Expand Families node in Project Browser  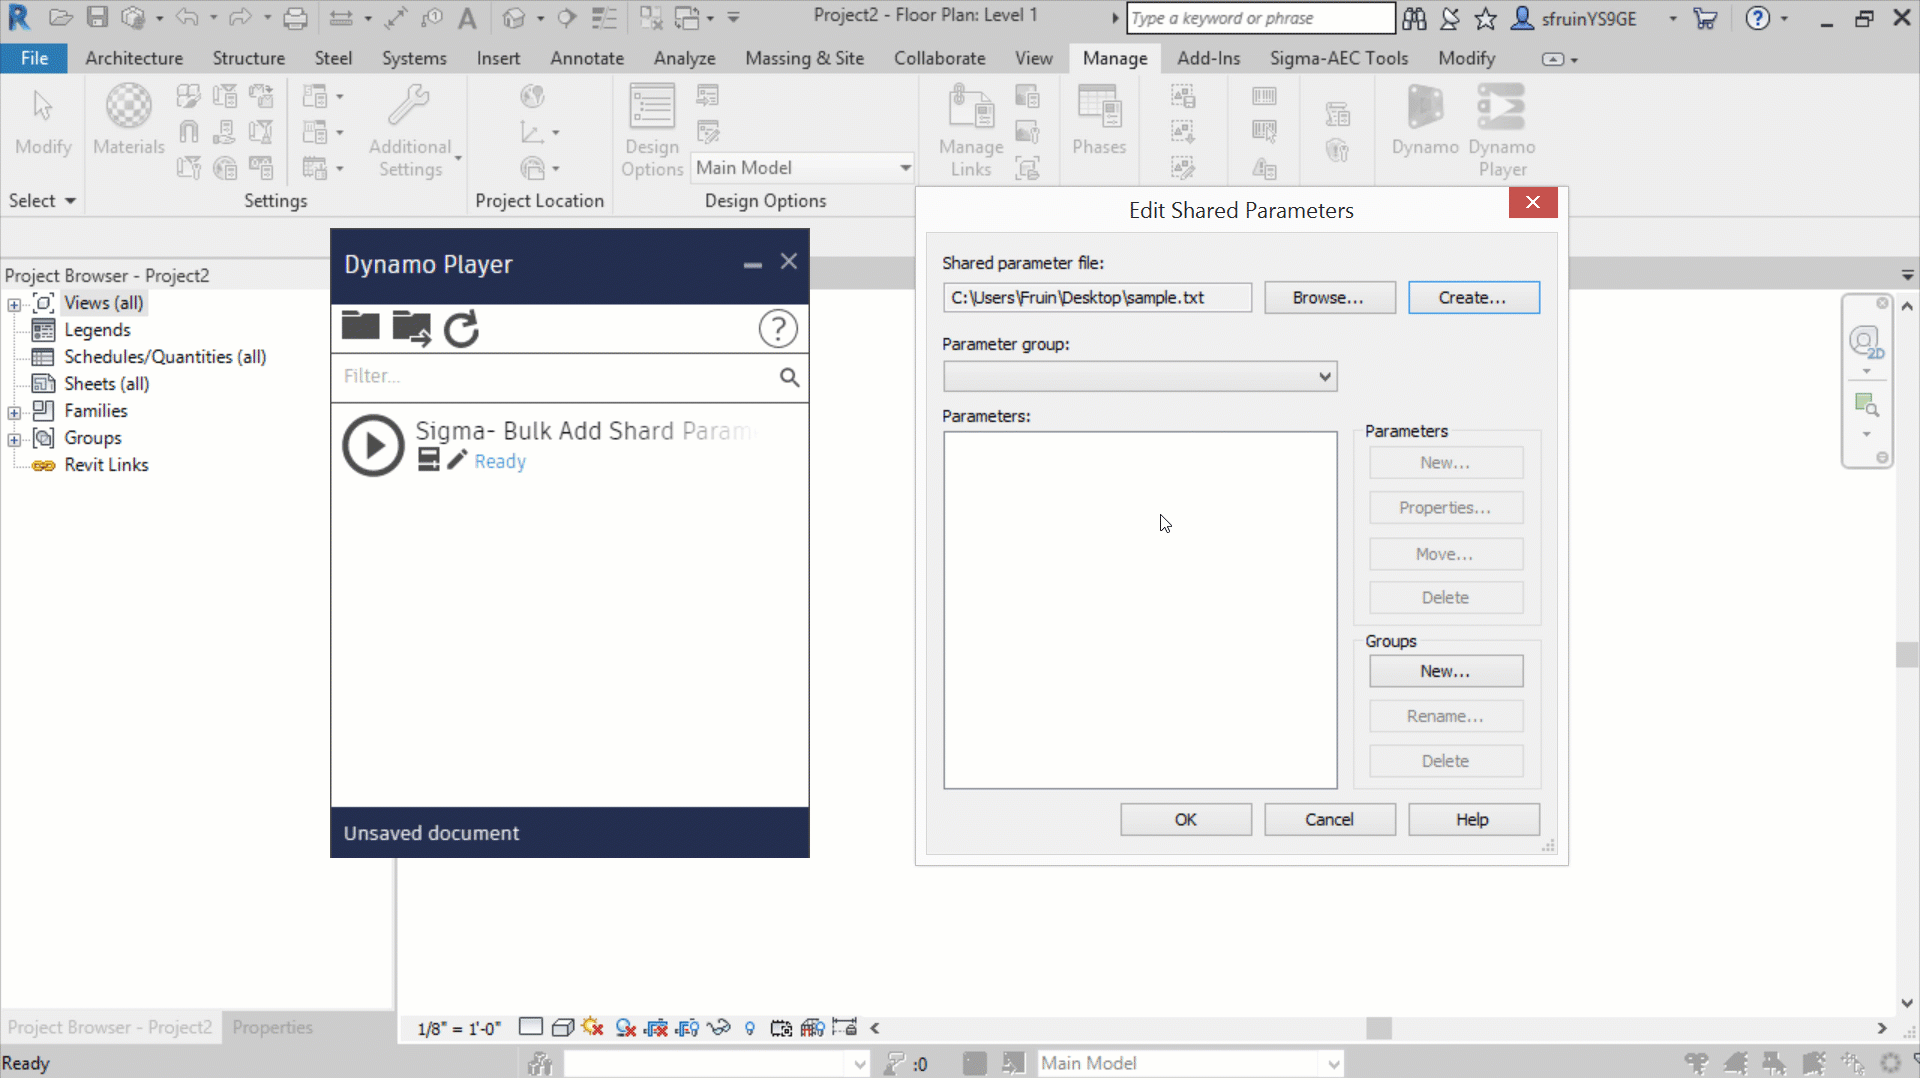[14, 412]
